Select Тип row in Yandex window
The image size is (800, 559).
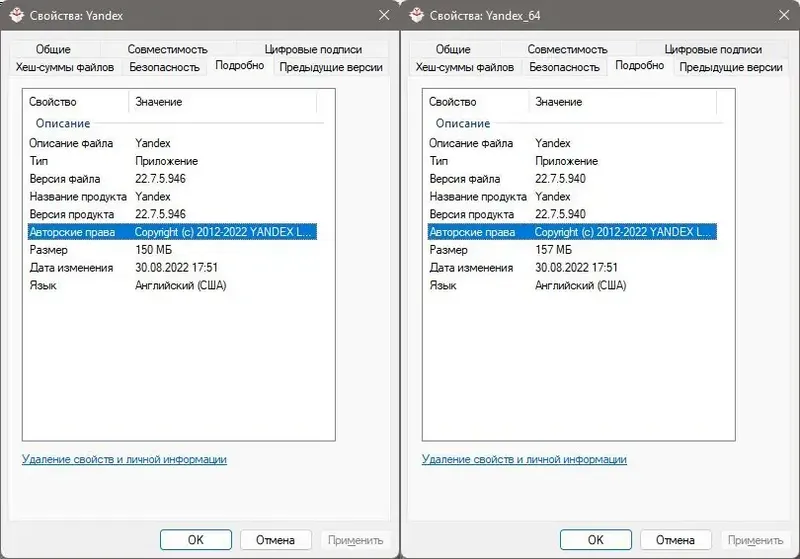click(172, 161)
